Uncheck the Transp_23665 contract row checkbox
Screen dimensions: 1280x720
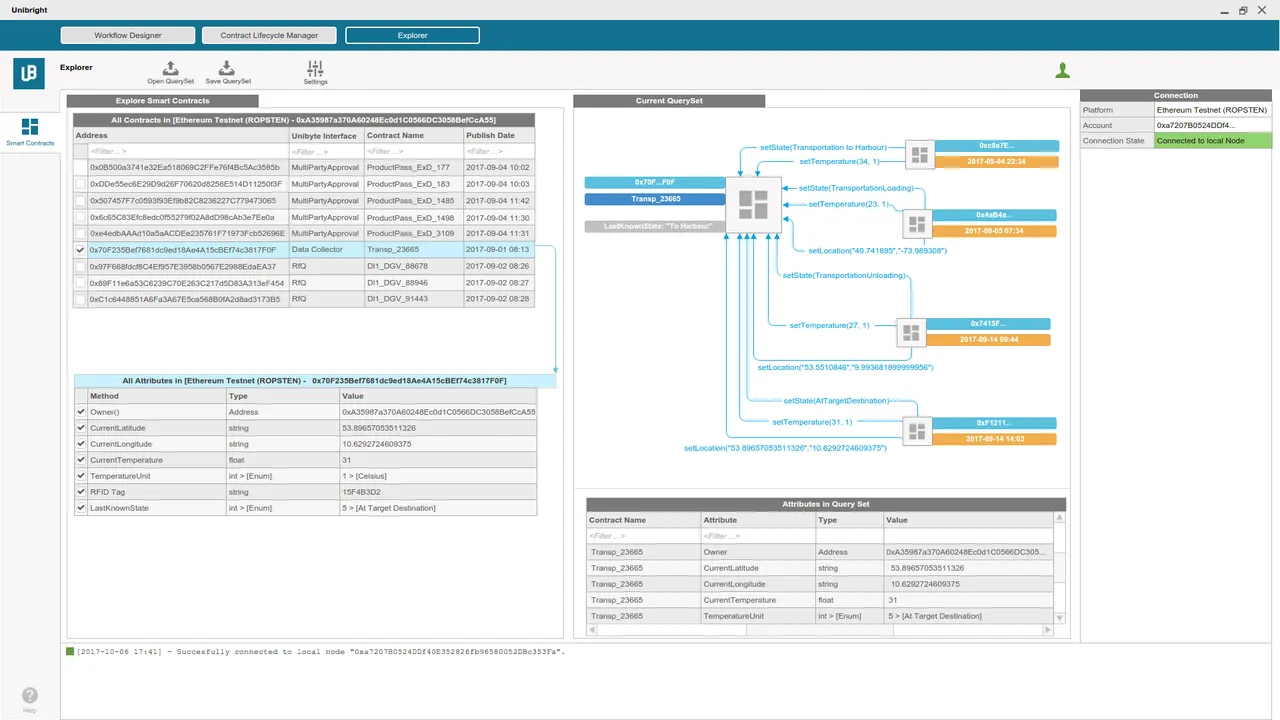point(80,250)
